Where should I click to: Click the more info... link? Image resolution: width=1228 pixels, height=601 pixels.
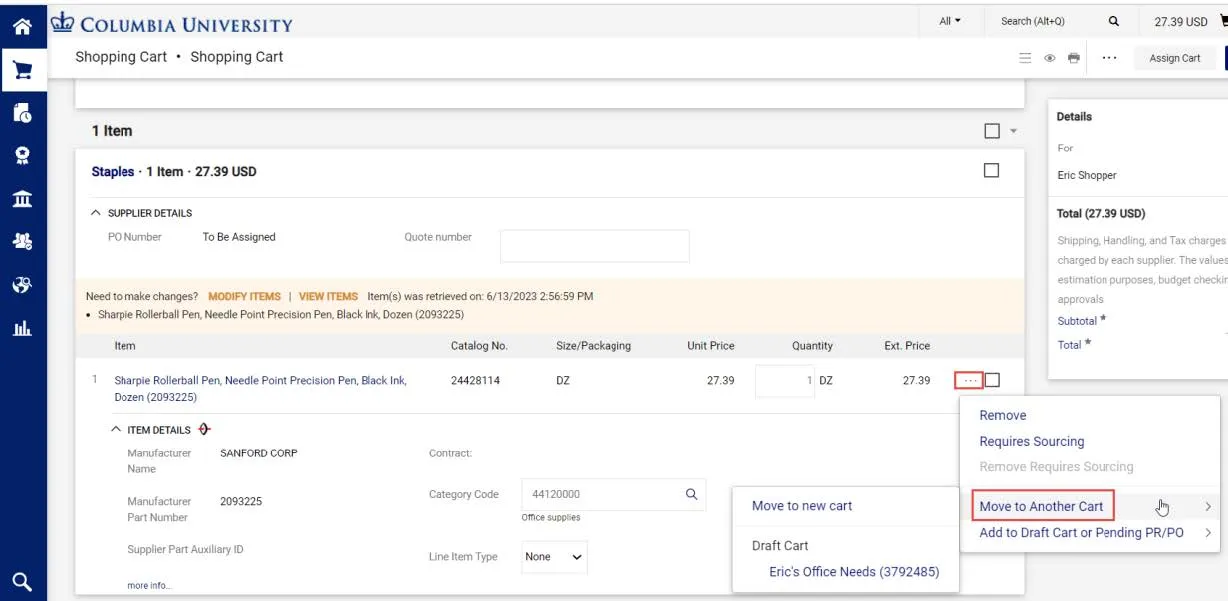coord(149,586)
